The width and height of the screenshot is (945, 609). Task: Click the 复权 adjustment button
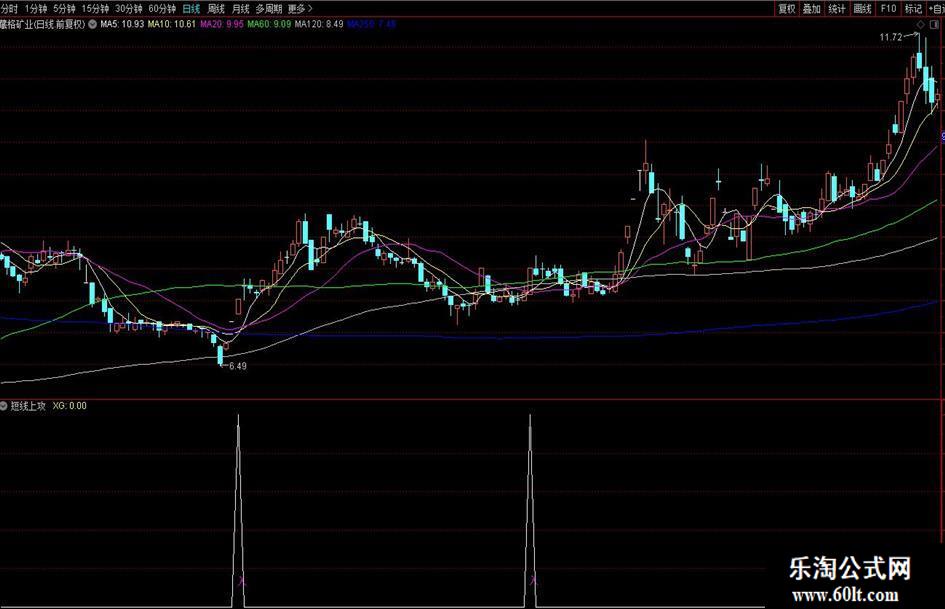click(786, 8)
